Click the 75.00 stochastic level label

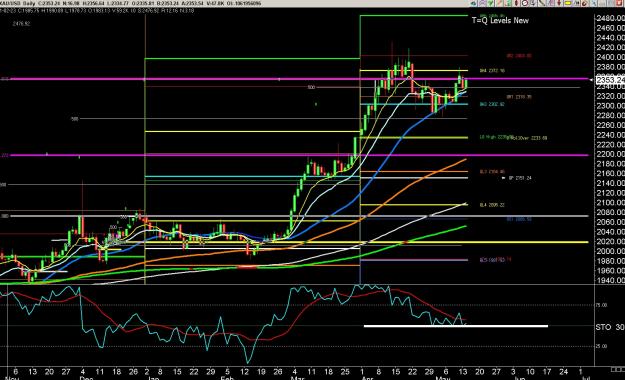(602, 305)
